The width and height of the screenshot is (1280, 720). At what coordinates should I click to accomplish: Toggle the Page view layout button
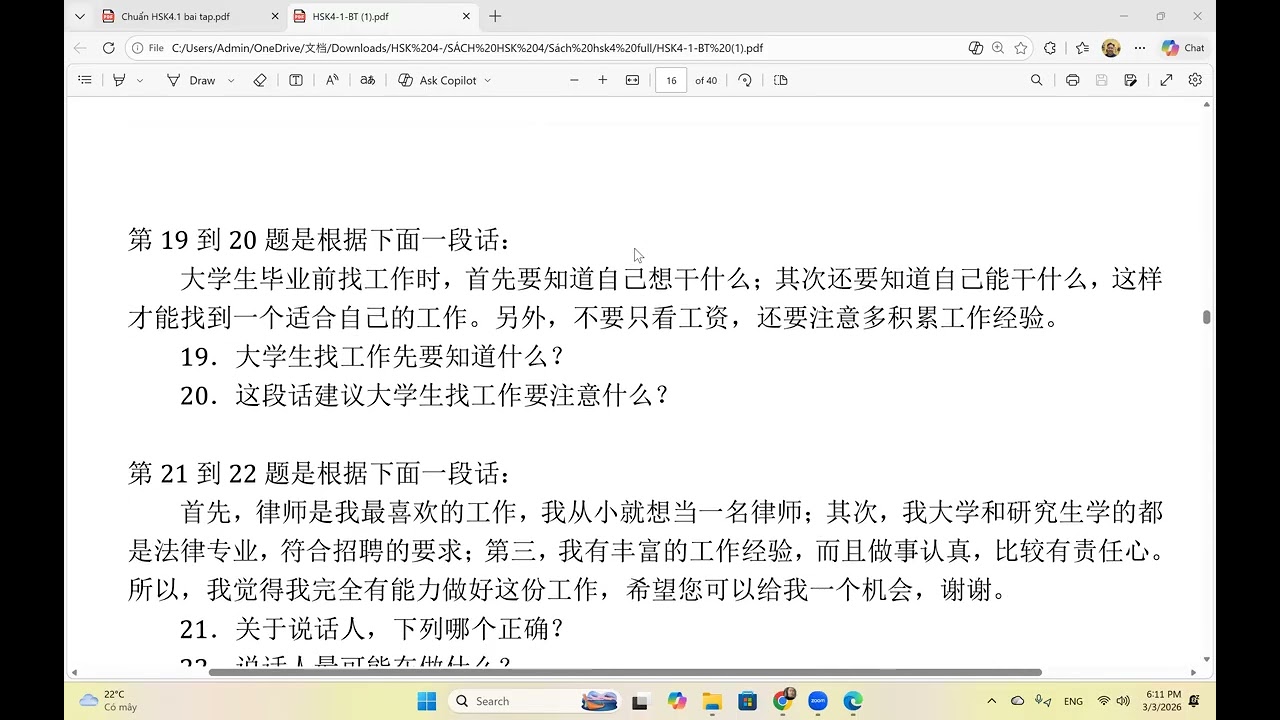(781, 80)
